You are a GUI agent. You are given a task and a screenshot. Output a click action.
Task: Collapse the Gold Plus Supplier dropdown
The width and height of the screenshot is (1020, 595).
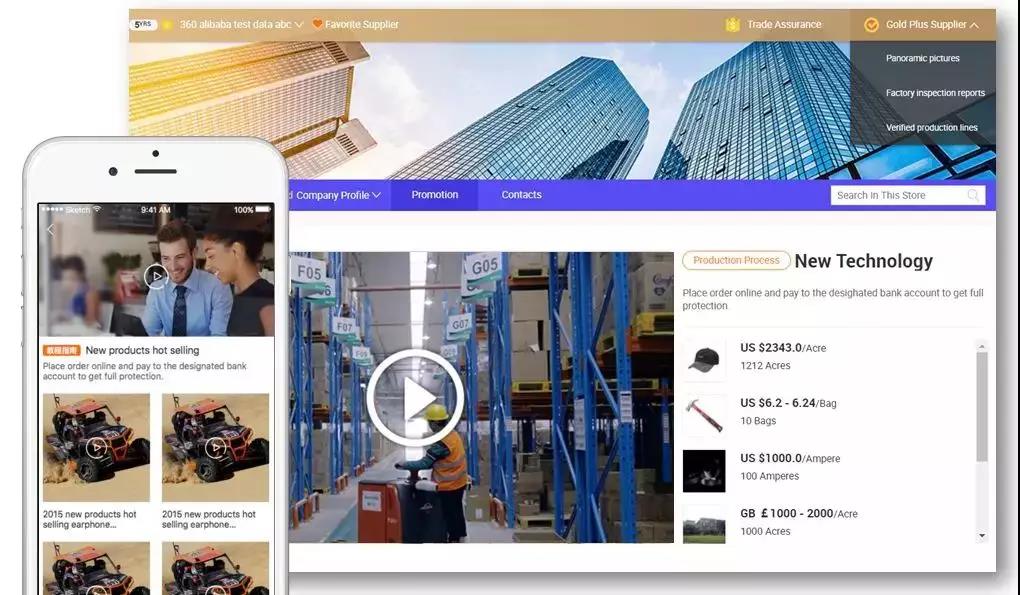975,25
